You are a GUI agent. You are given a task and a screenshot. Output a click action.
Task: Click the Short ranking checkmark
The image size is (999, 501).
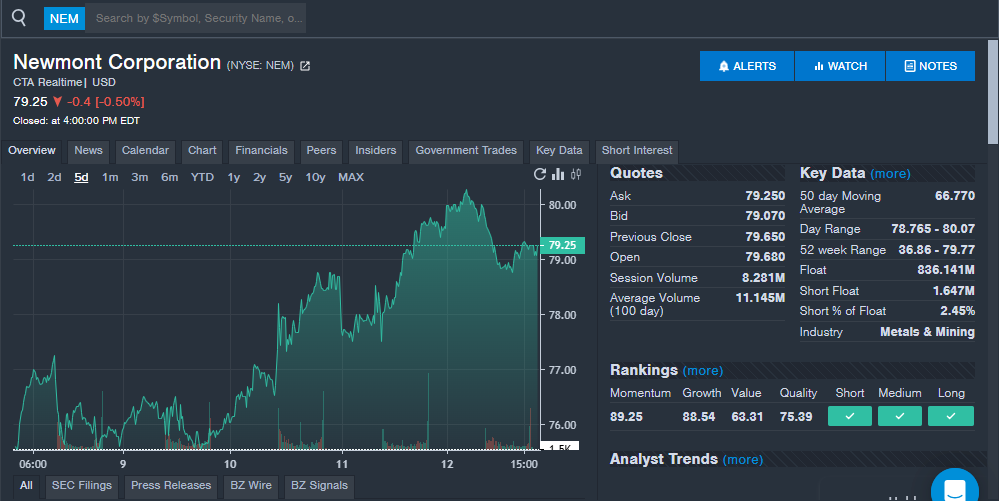click(x=850, y=416)
